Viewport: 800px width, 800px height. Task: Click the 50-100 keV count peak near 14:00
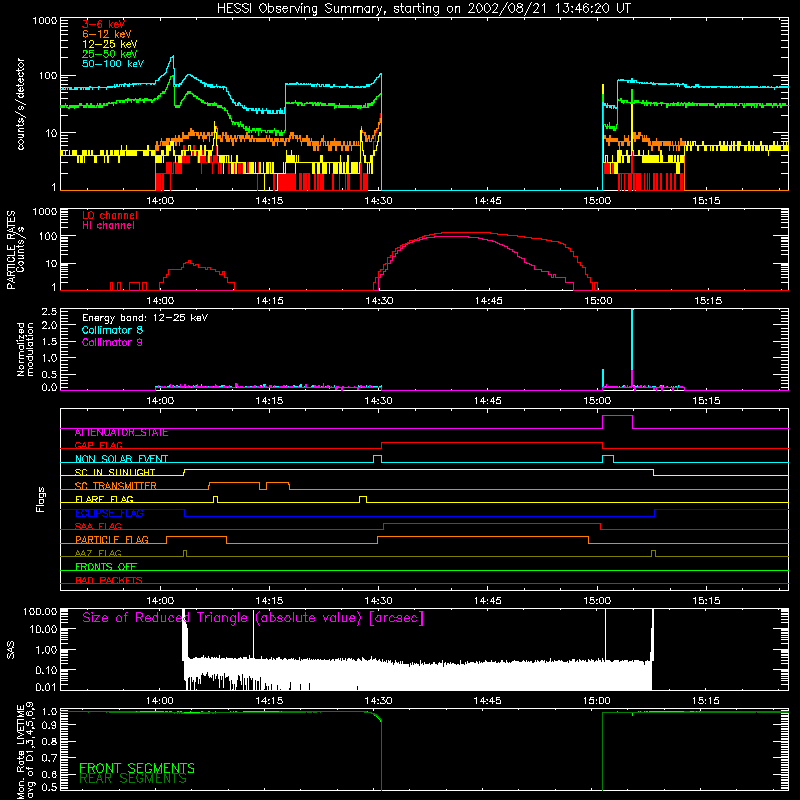pos(172,57)
